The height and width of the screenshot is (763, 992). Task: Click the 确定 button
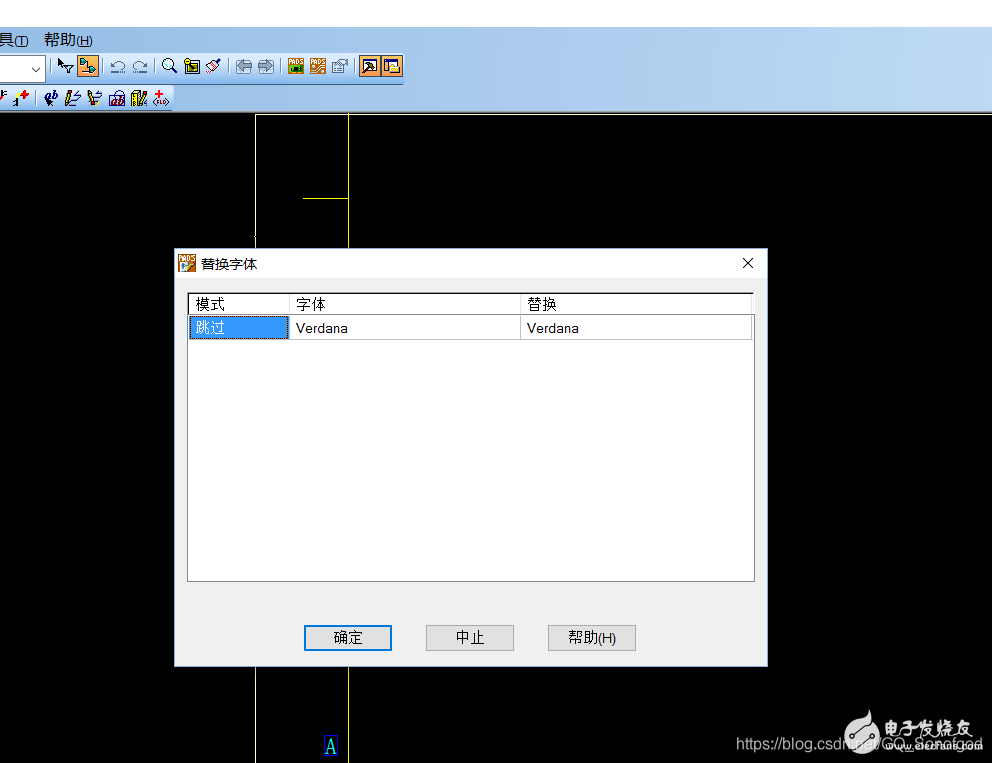[x=348, y=638]
